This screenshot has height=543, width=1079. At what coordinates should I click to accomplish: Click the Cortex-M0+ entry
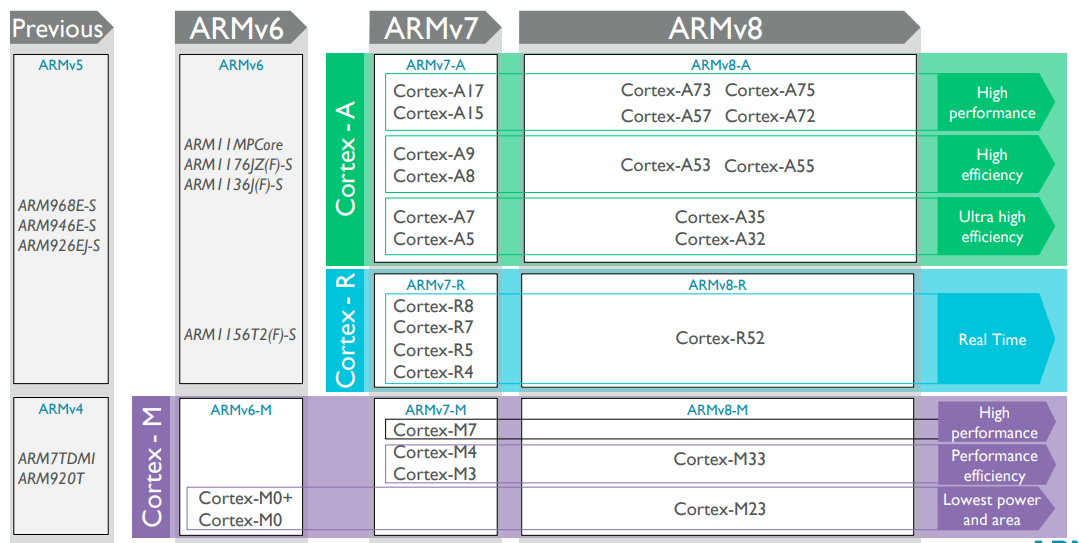tap(245, 498)
